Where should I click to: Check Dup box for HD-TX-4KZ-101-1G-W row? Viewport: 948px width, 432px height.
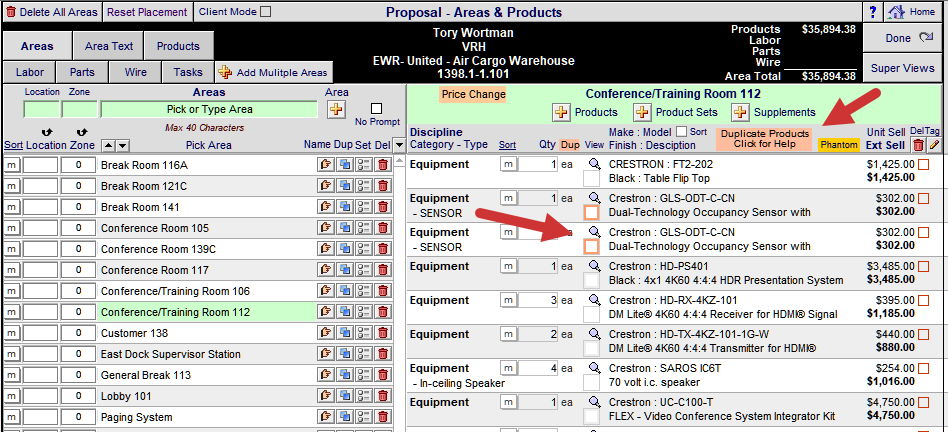click(x=591, y=349)
